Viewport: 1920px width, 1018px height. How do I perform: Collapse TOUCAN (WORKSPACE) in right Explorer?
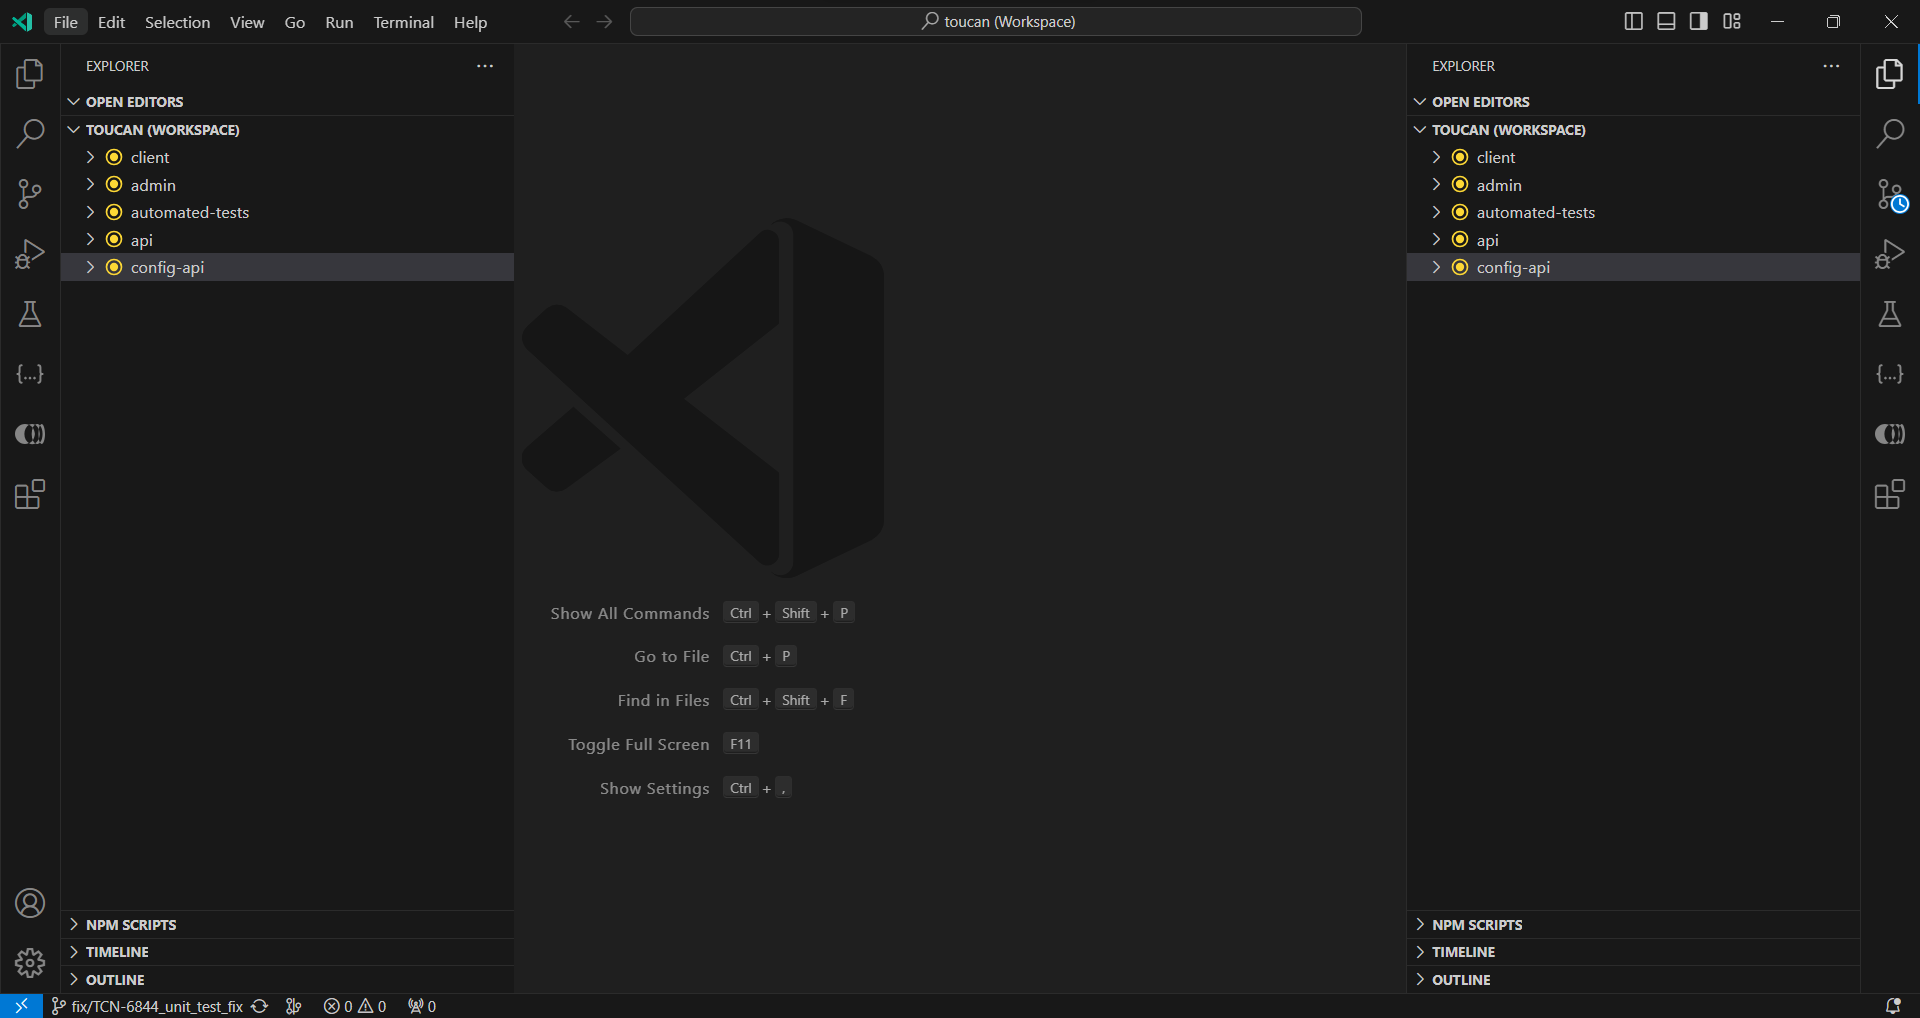1420,129
